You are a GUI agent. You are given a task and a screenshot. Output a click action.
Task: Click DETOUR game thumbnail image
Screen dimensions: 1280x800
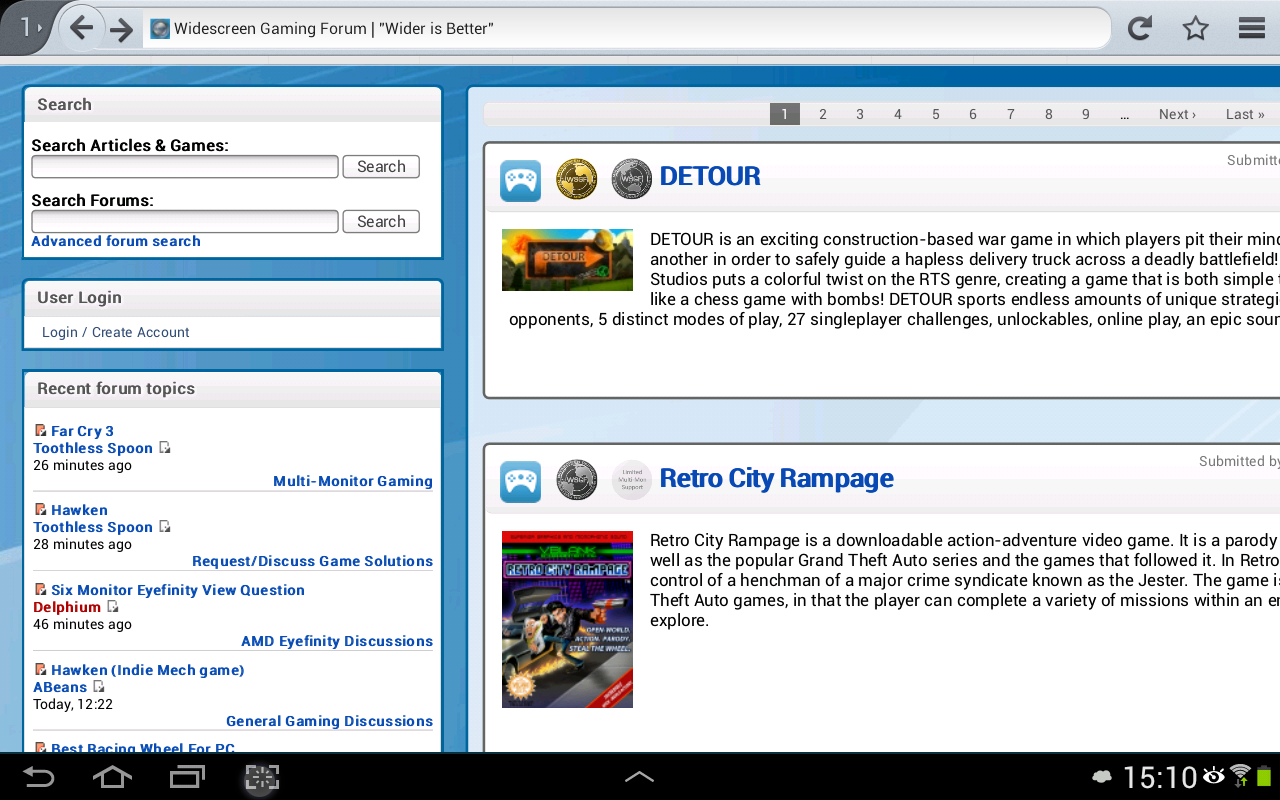(x=567, y=260)
